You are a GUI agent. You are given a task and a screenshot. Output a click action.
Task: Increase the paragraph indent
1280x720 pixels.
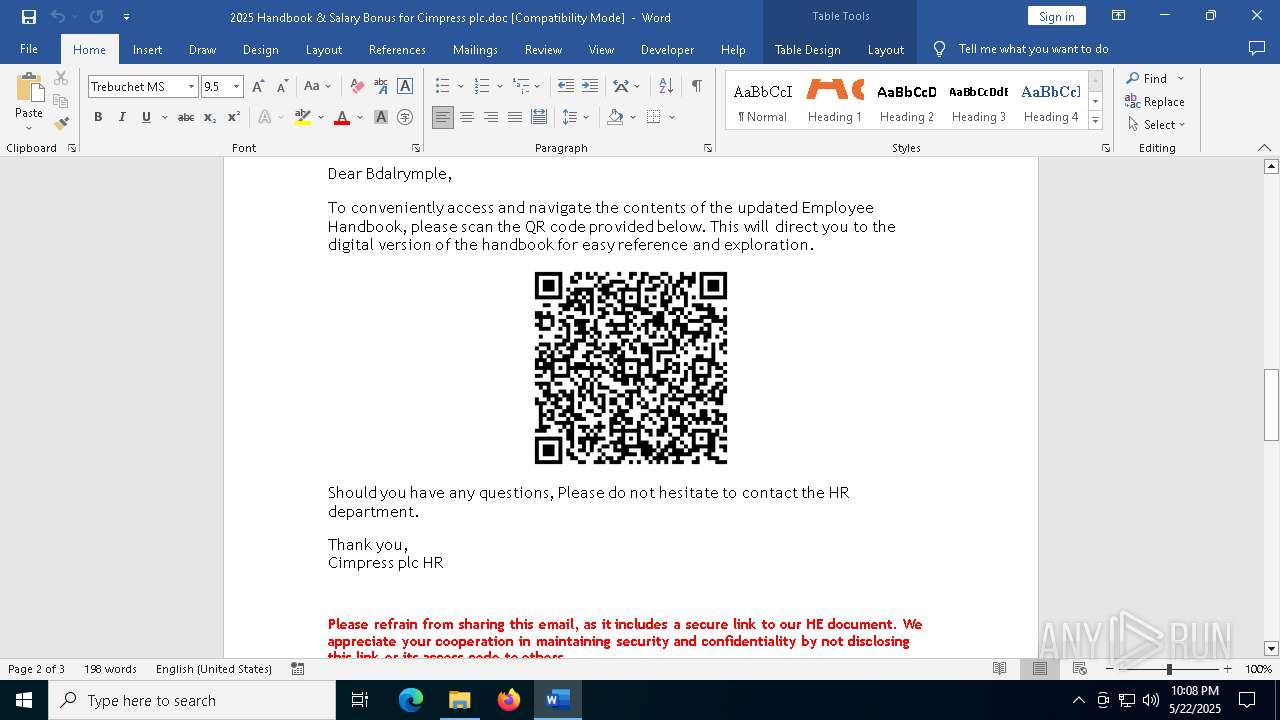(590, 87)
